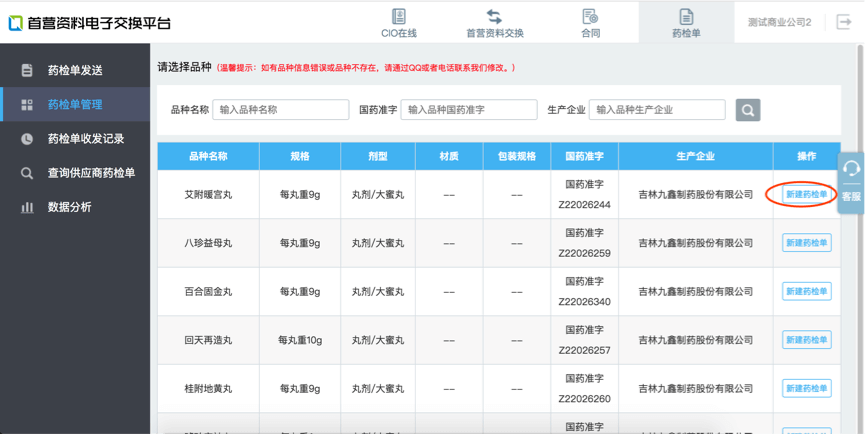
Task: Open the 首营资料交换 tab
Action: click(495, 23)
